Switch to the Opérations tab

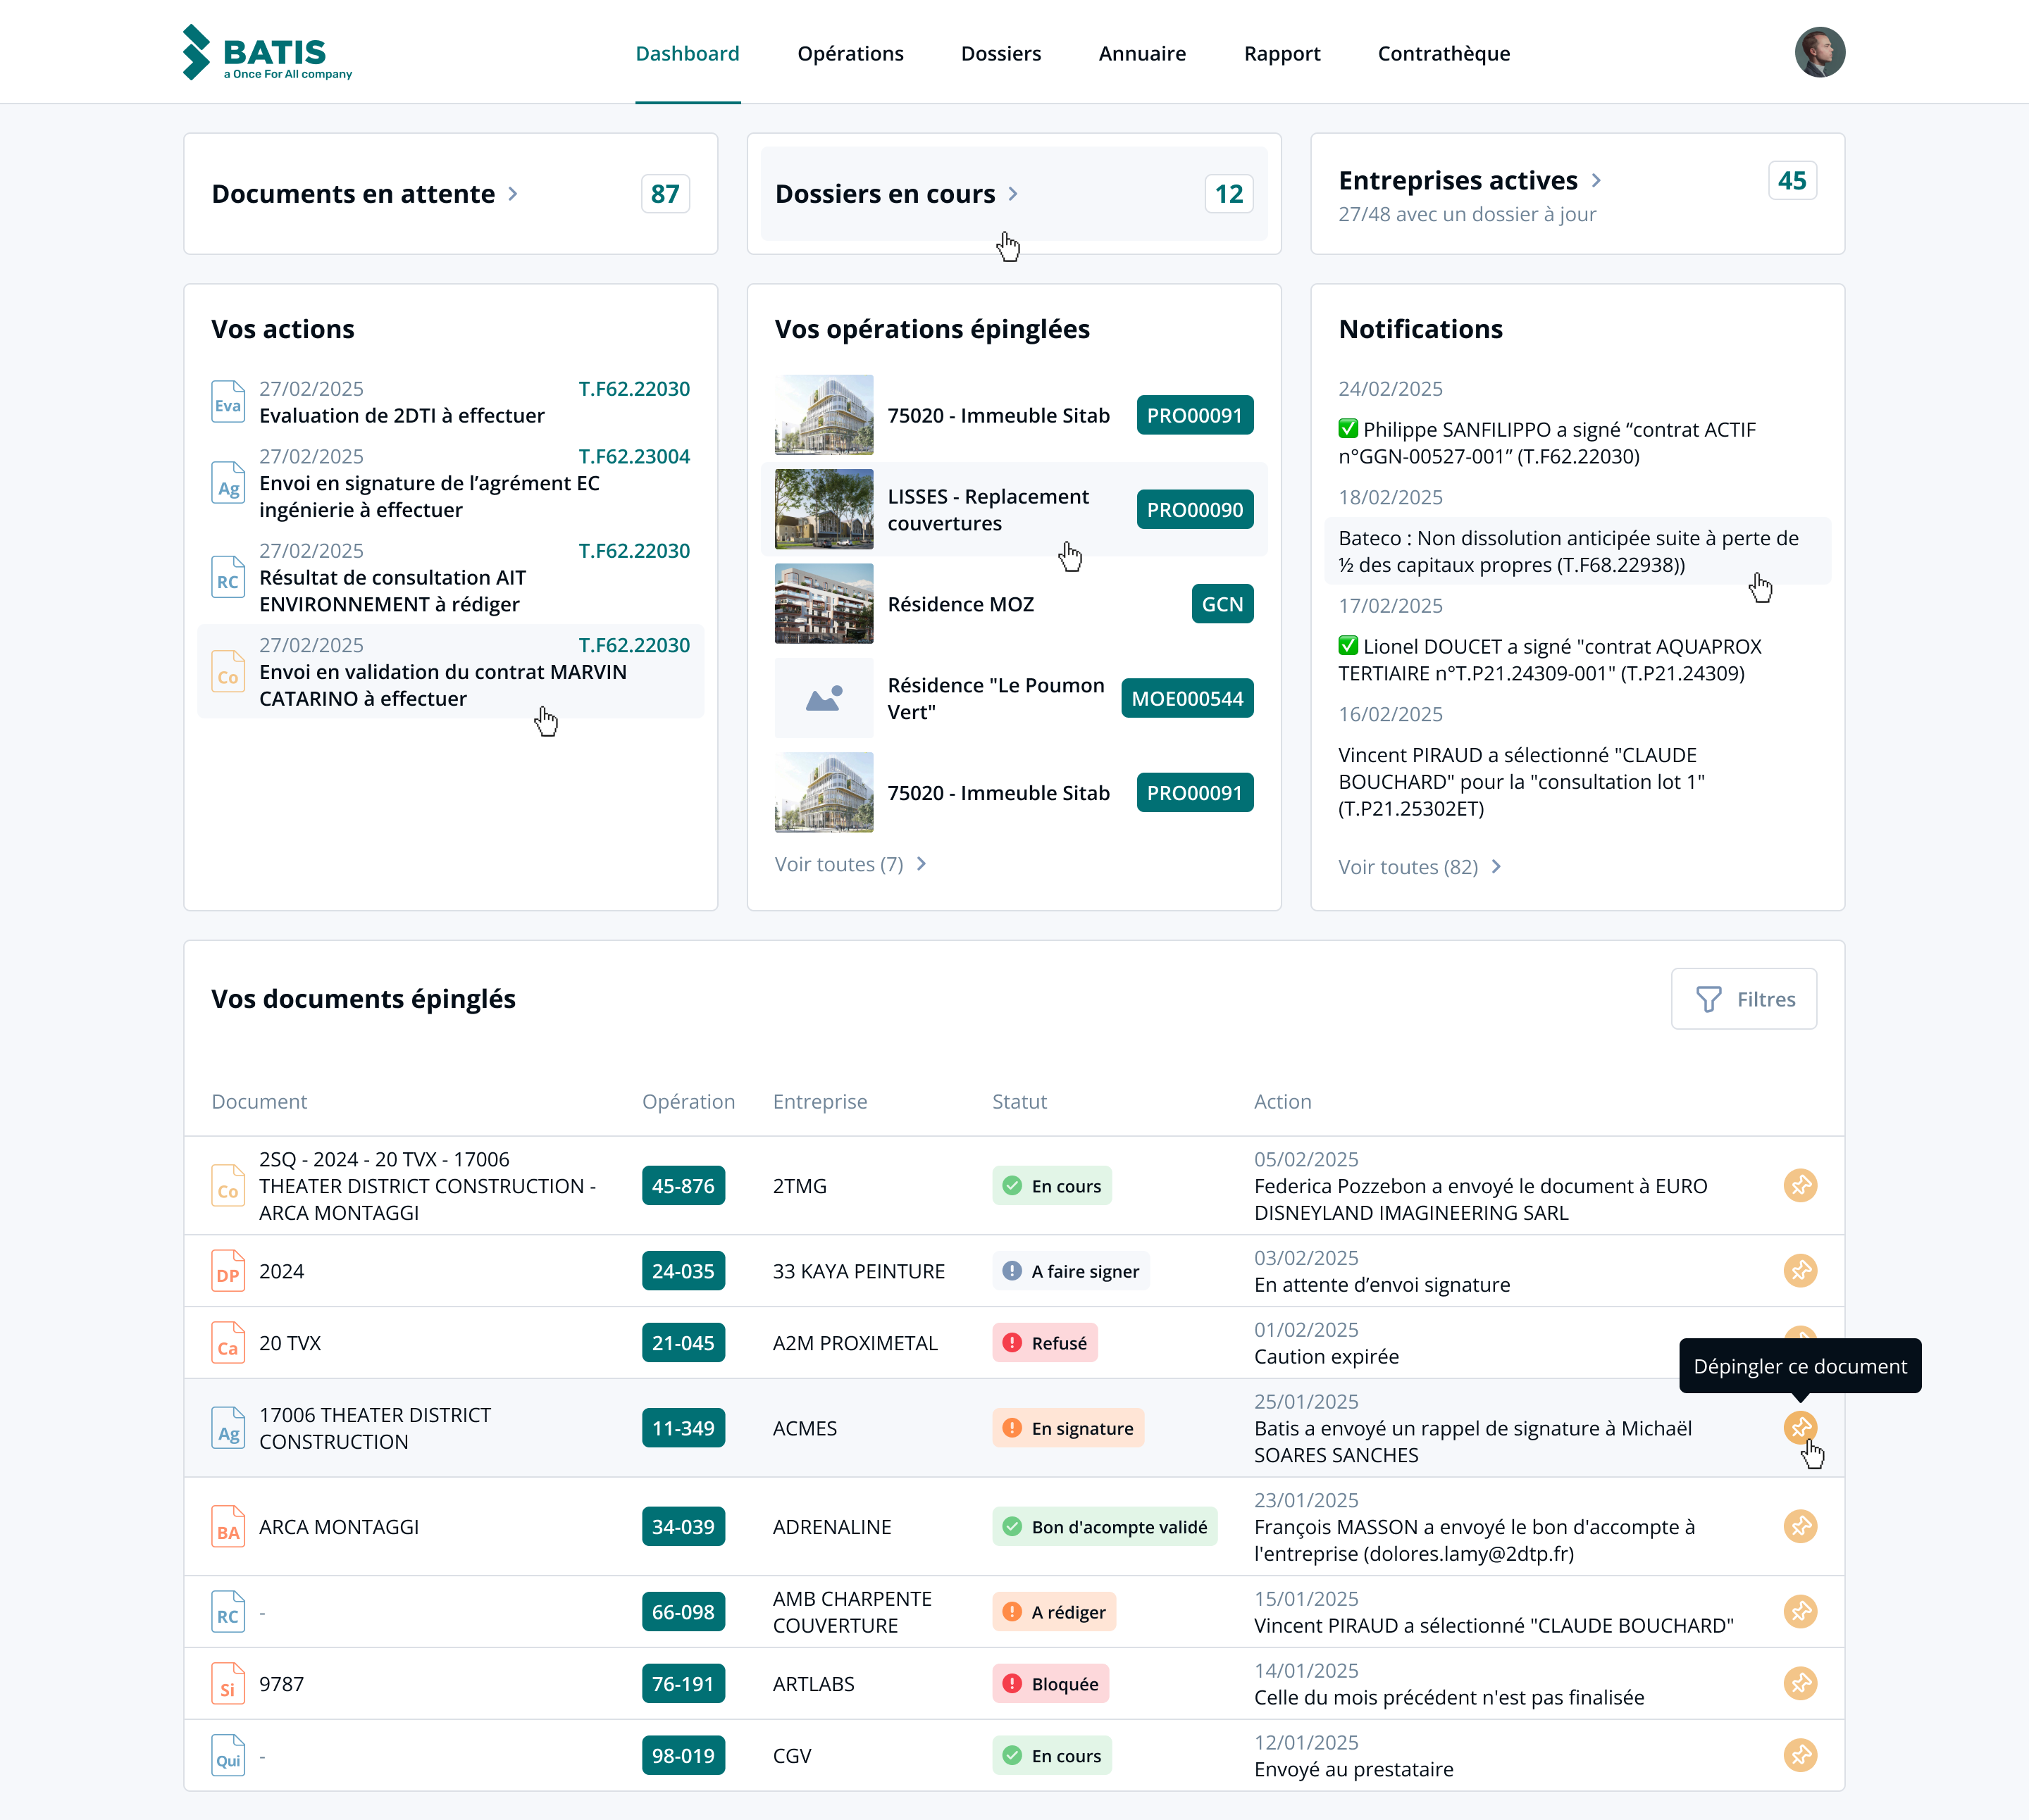pos(850,53)
